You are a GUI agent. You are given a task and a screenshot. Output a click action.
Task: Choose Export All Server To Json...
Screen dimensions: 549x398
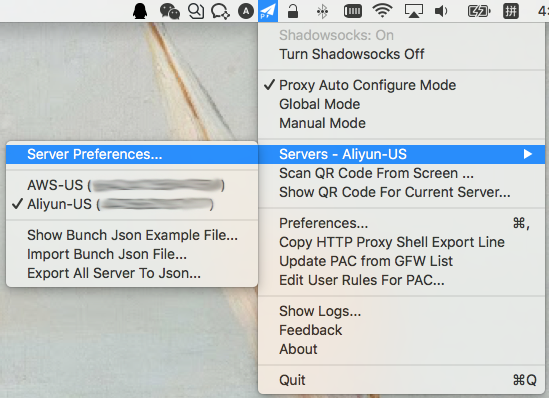pyautogui.click(x=132, y=273)
